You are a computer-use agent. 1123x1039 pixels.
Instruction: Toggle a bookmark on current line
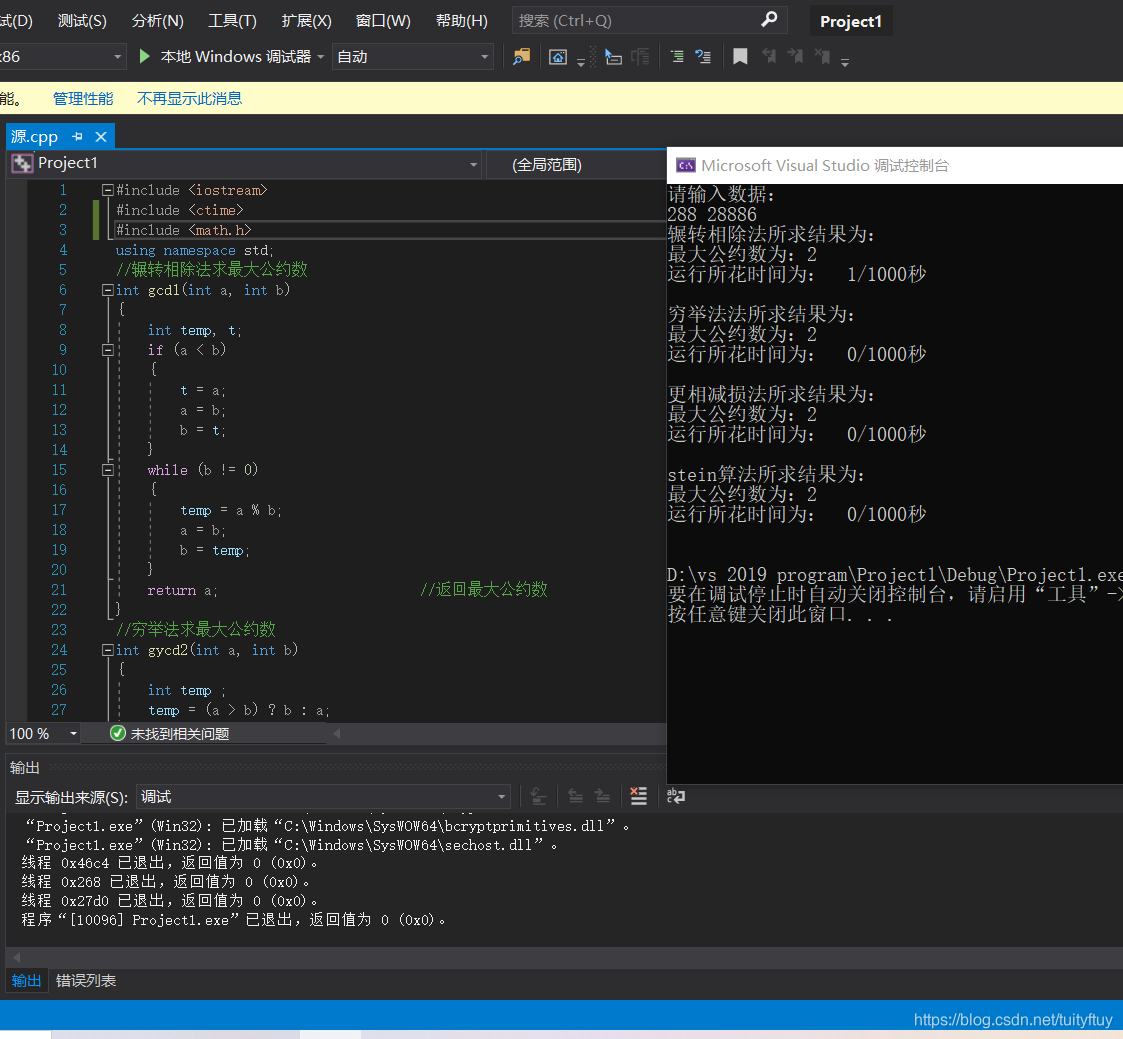(740, 56)
